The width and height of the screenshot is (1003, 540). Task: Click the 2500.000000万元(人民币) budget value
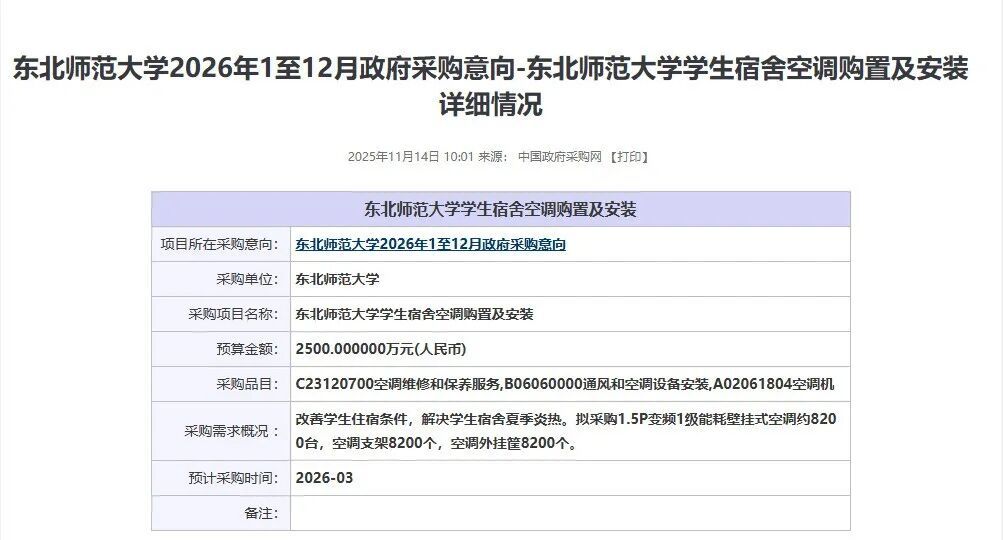(381, 349)
